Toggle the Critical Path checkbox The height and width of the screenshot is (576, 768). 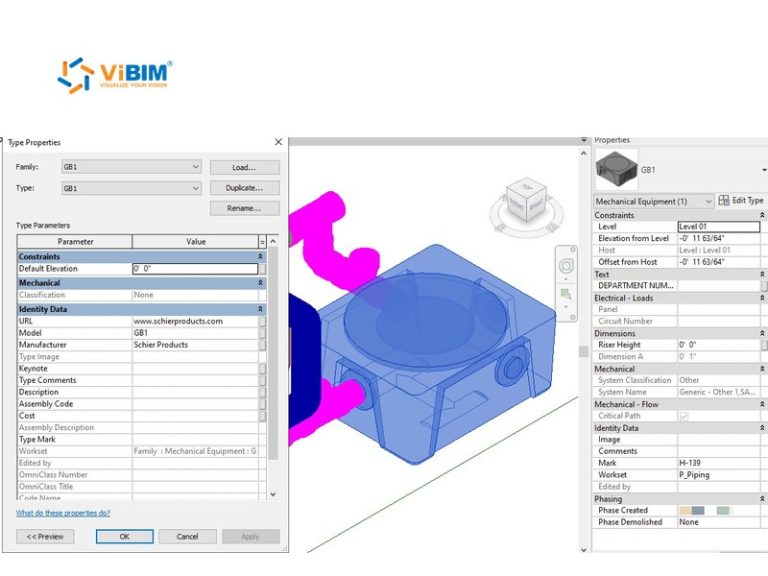pos(684,416)
